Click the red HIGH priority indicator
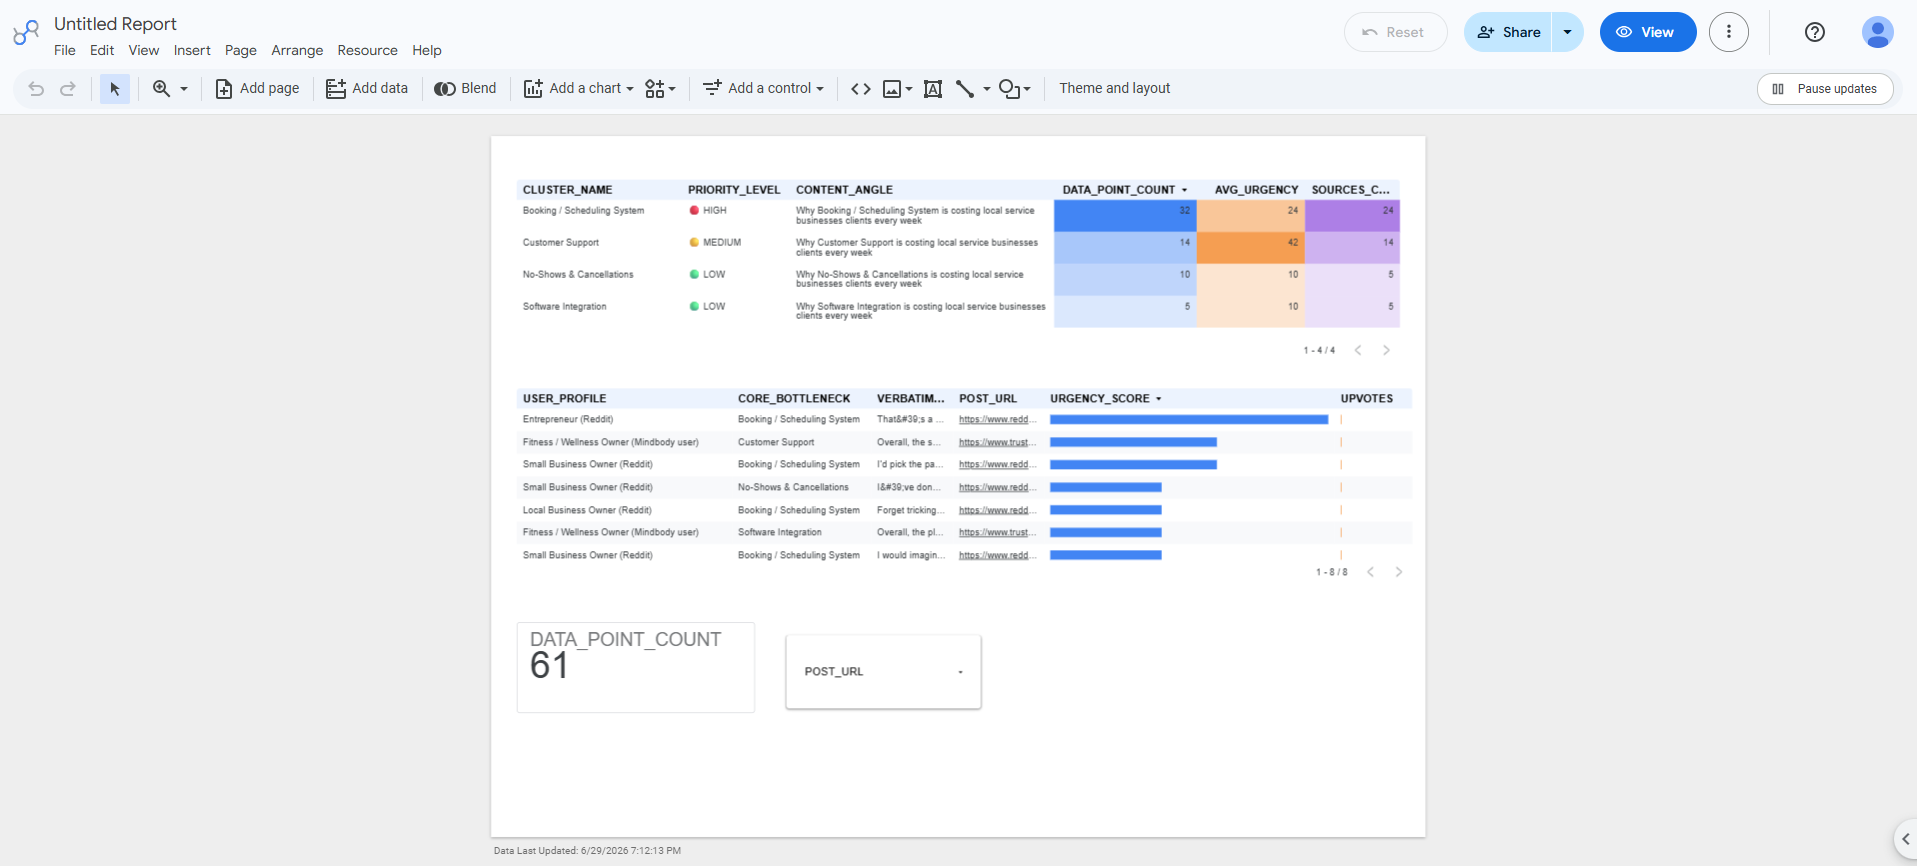Viewport: 1917px width, 866px height. (694, 211)
